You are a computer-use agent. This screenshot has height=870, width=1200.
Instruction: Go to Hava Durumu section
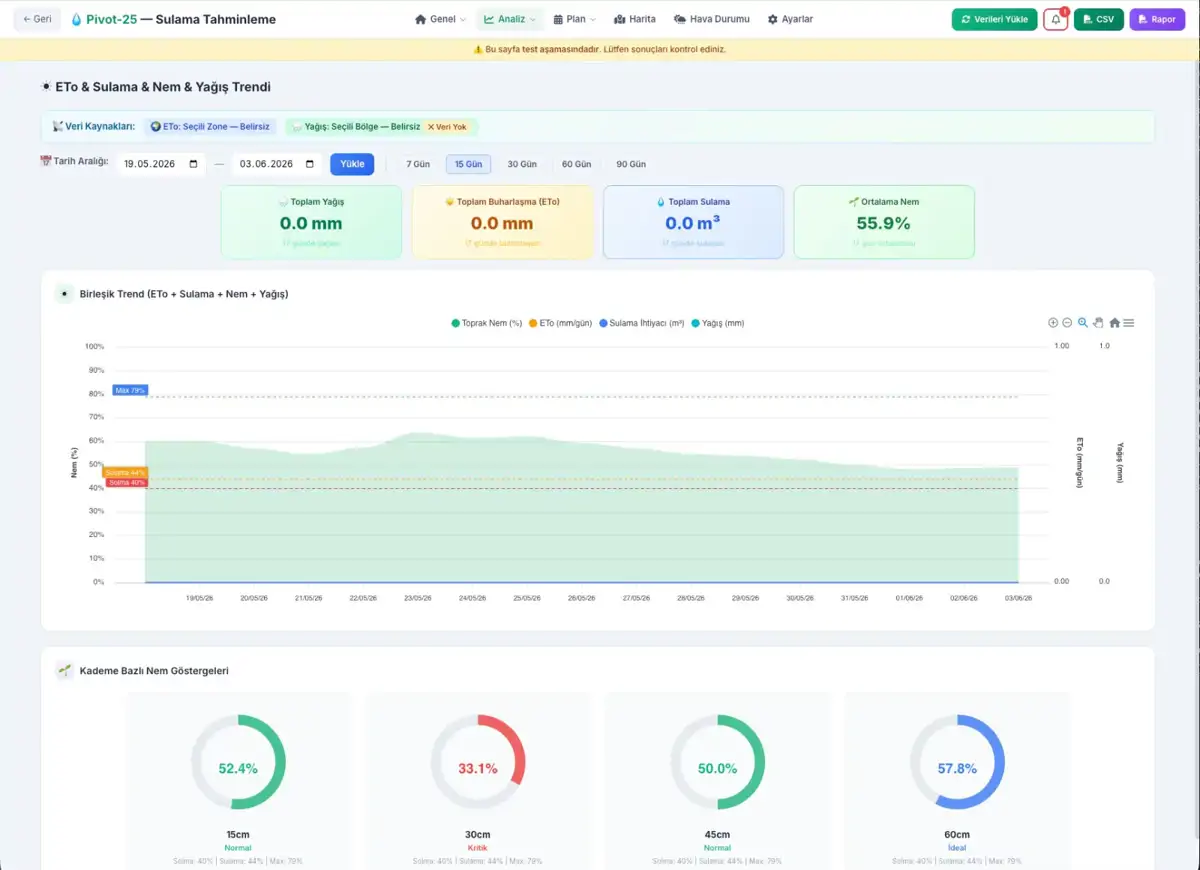[x=712, y=19]
